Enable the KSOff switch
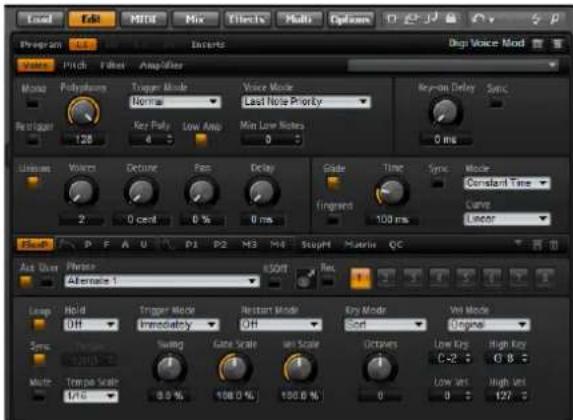 (x=274, y=283)
